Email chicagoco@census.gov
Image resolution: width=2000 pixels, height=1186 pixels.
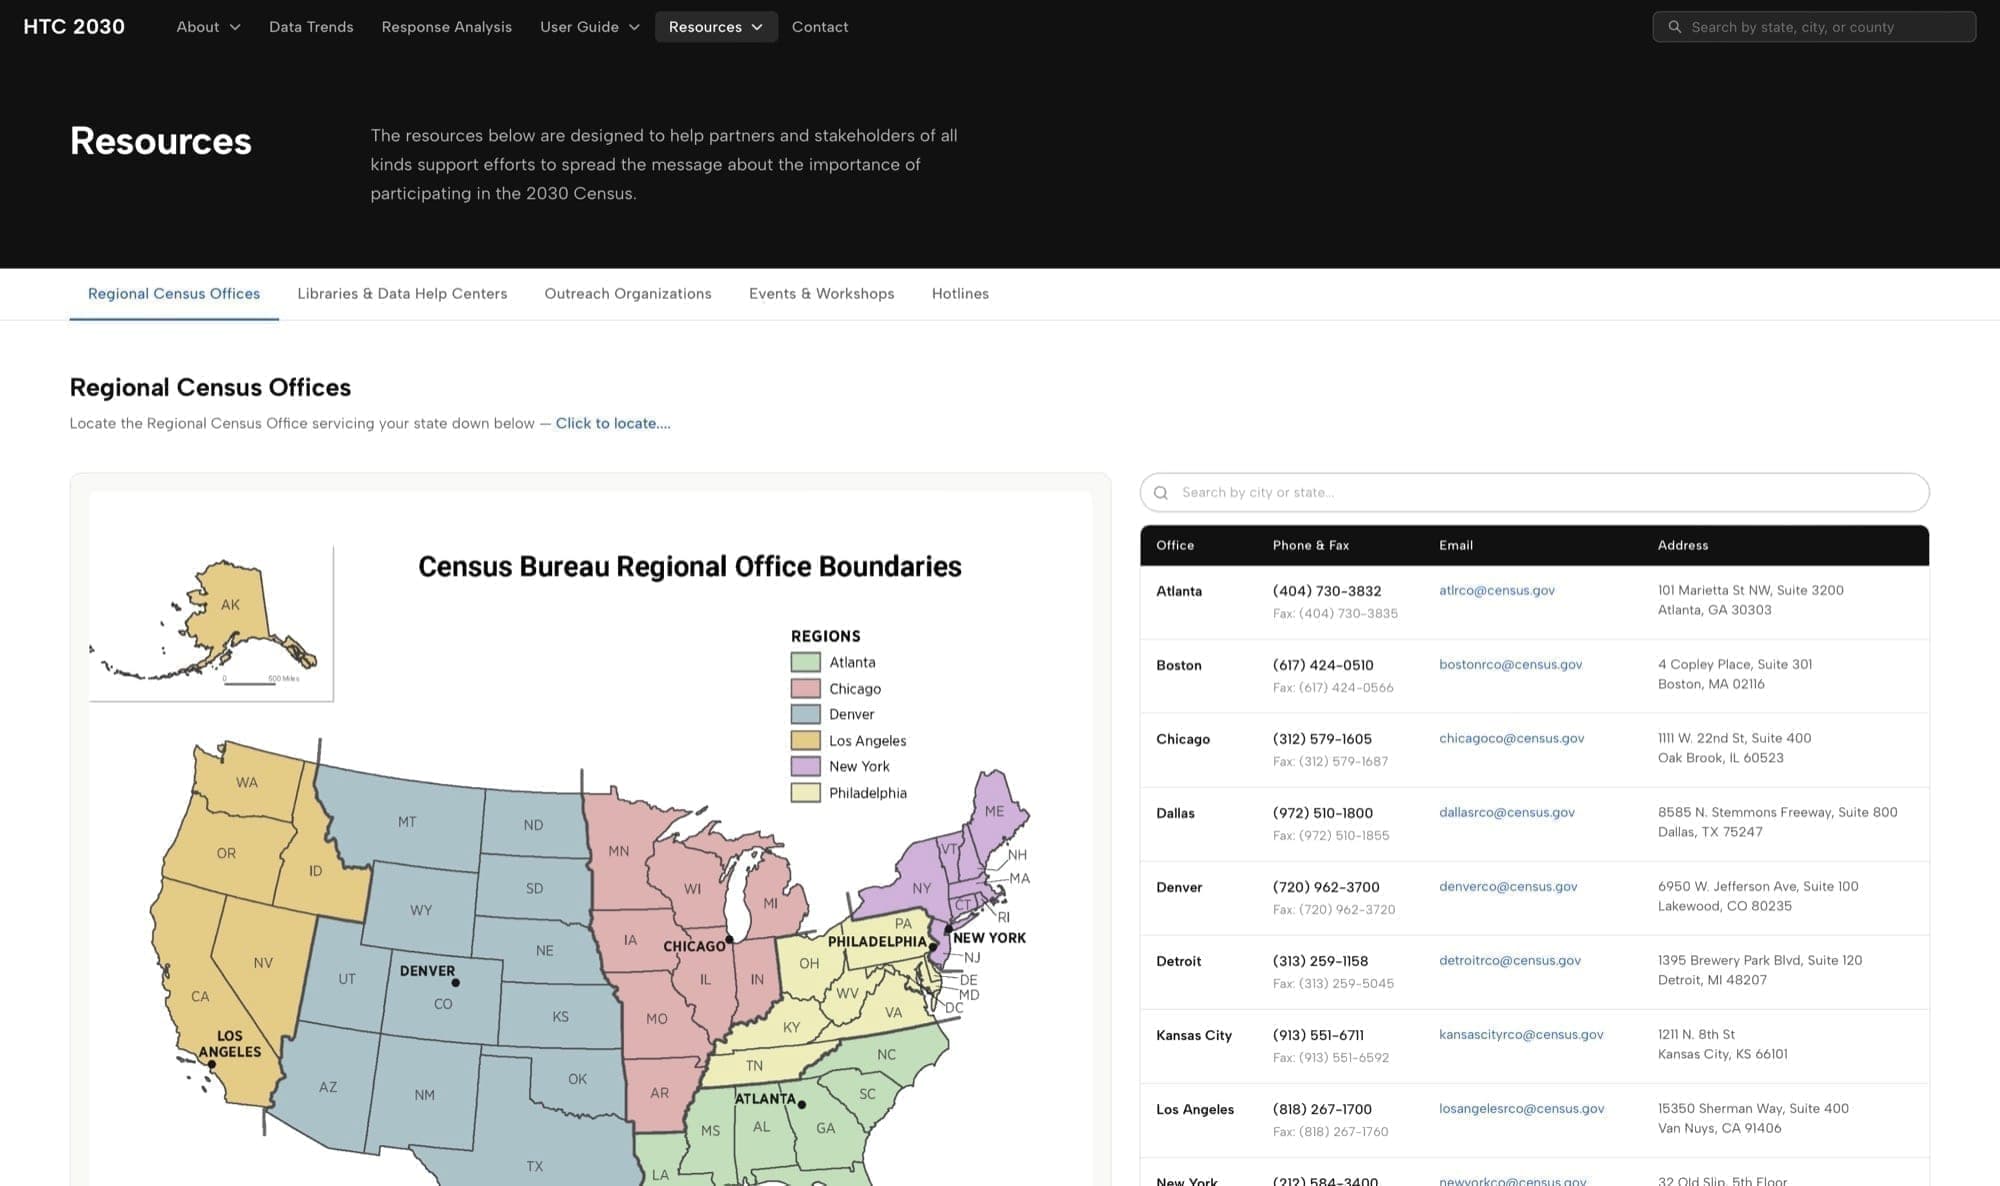click(1512, 738)
